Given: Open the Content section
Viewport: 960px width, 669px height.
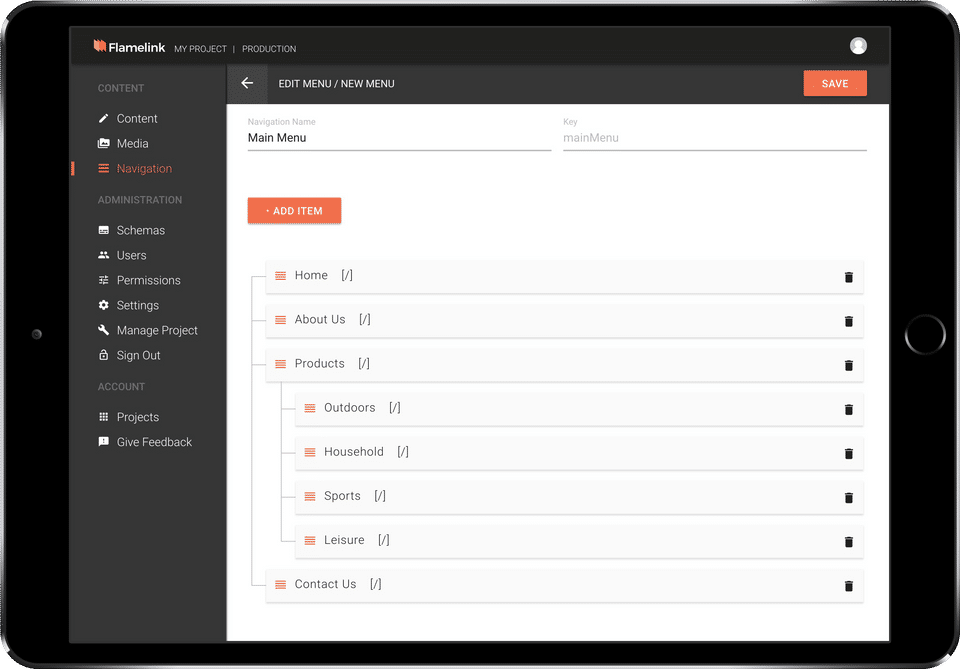Looking at the screenshot, I should [137, 118].
